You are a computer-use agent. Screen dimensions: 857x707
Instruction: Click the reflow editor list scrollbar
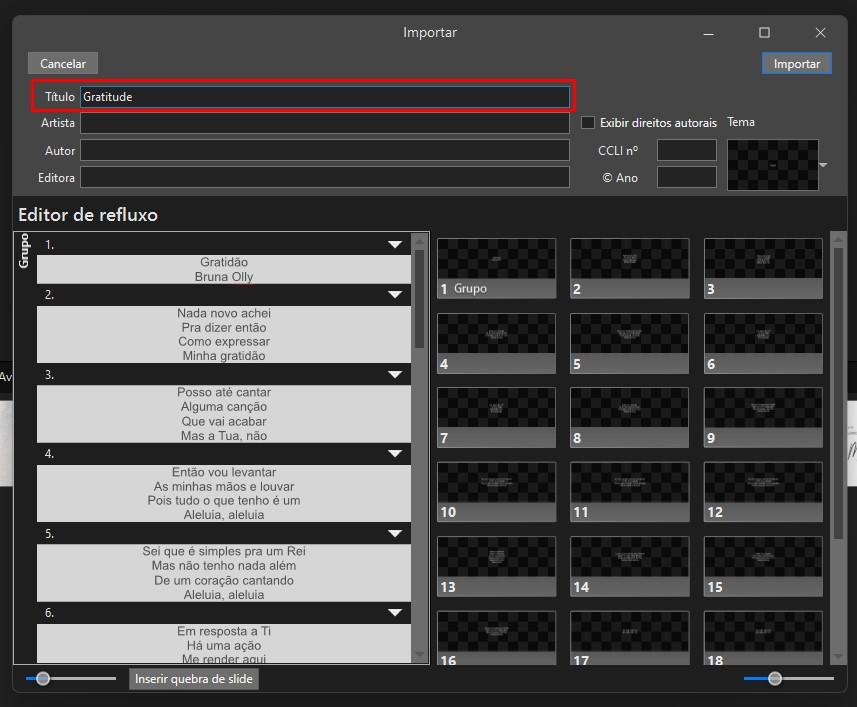pos(419,298)
